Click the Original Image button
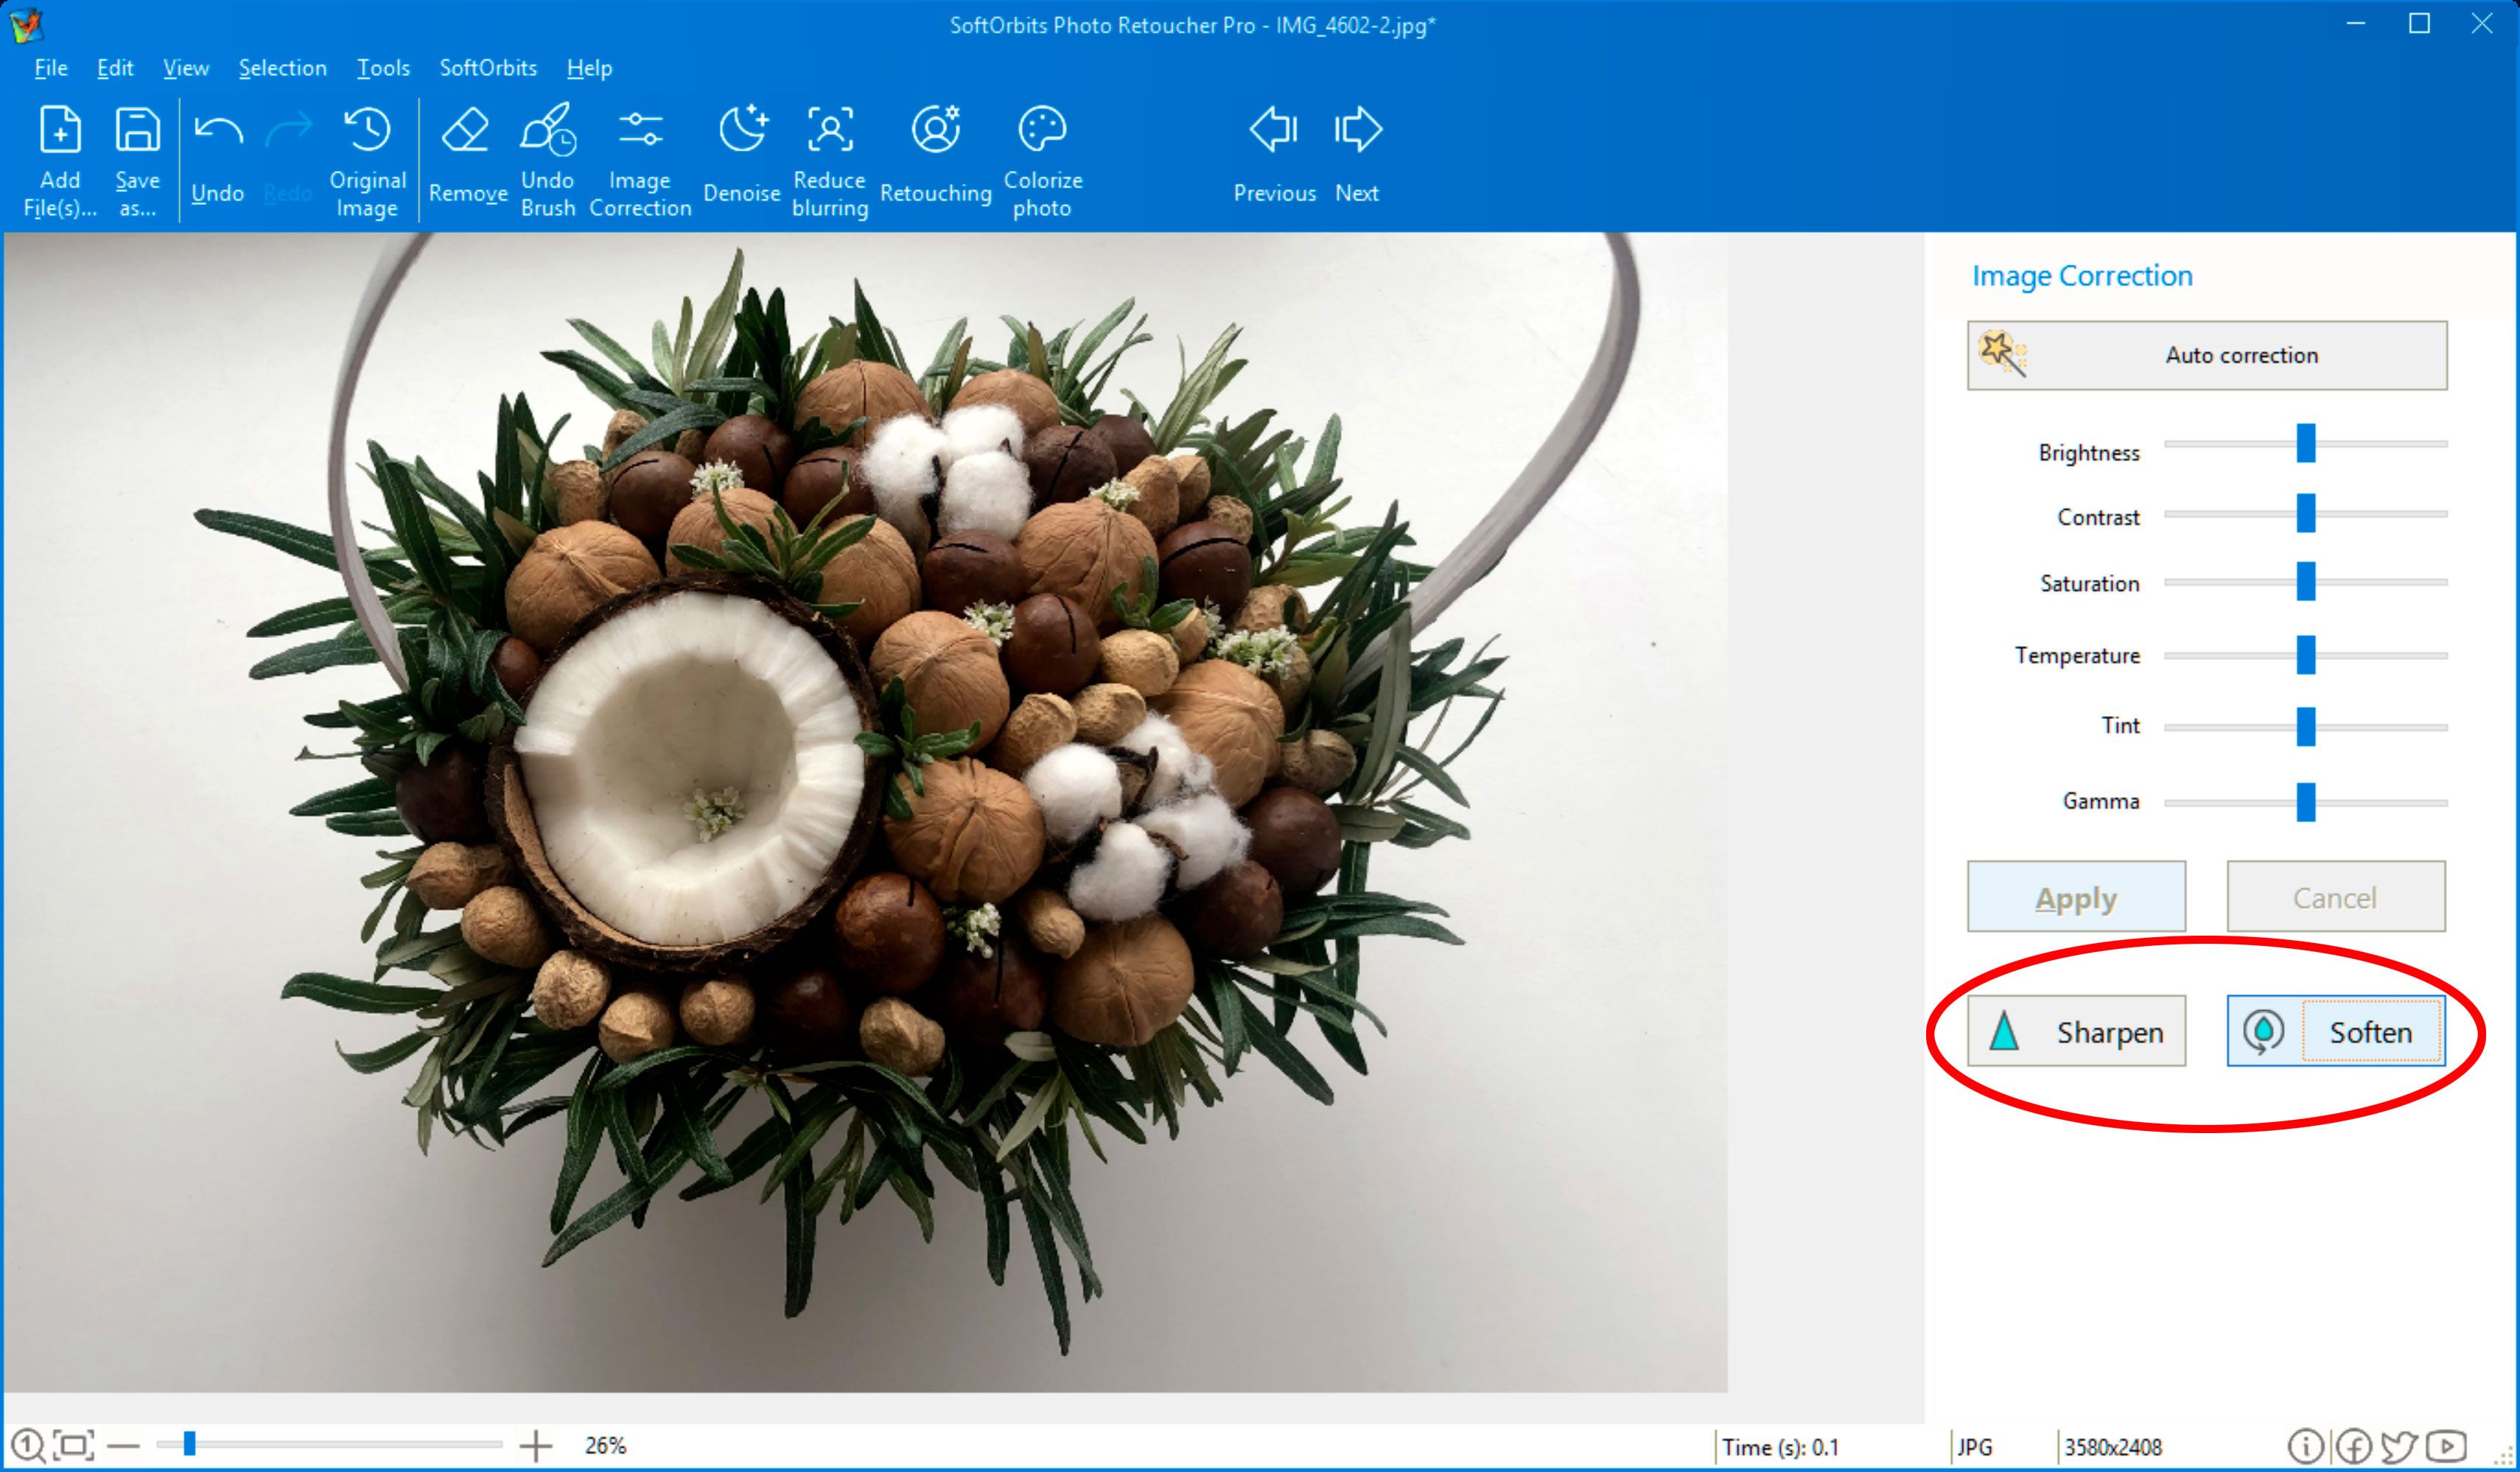The image size is (2520, 1472). 365,158
